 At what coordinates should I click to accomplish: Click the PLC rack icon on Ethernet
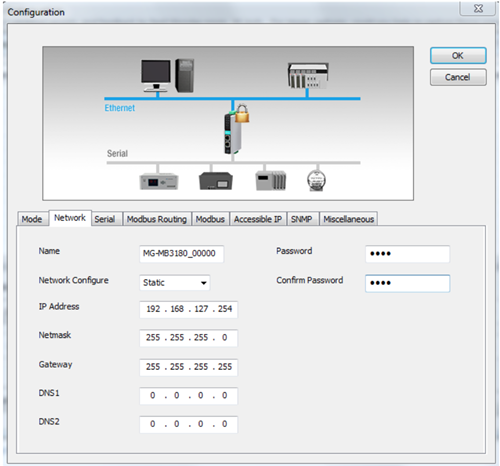308,76
